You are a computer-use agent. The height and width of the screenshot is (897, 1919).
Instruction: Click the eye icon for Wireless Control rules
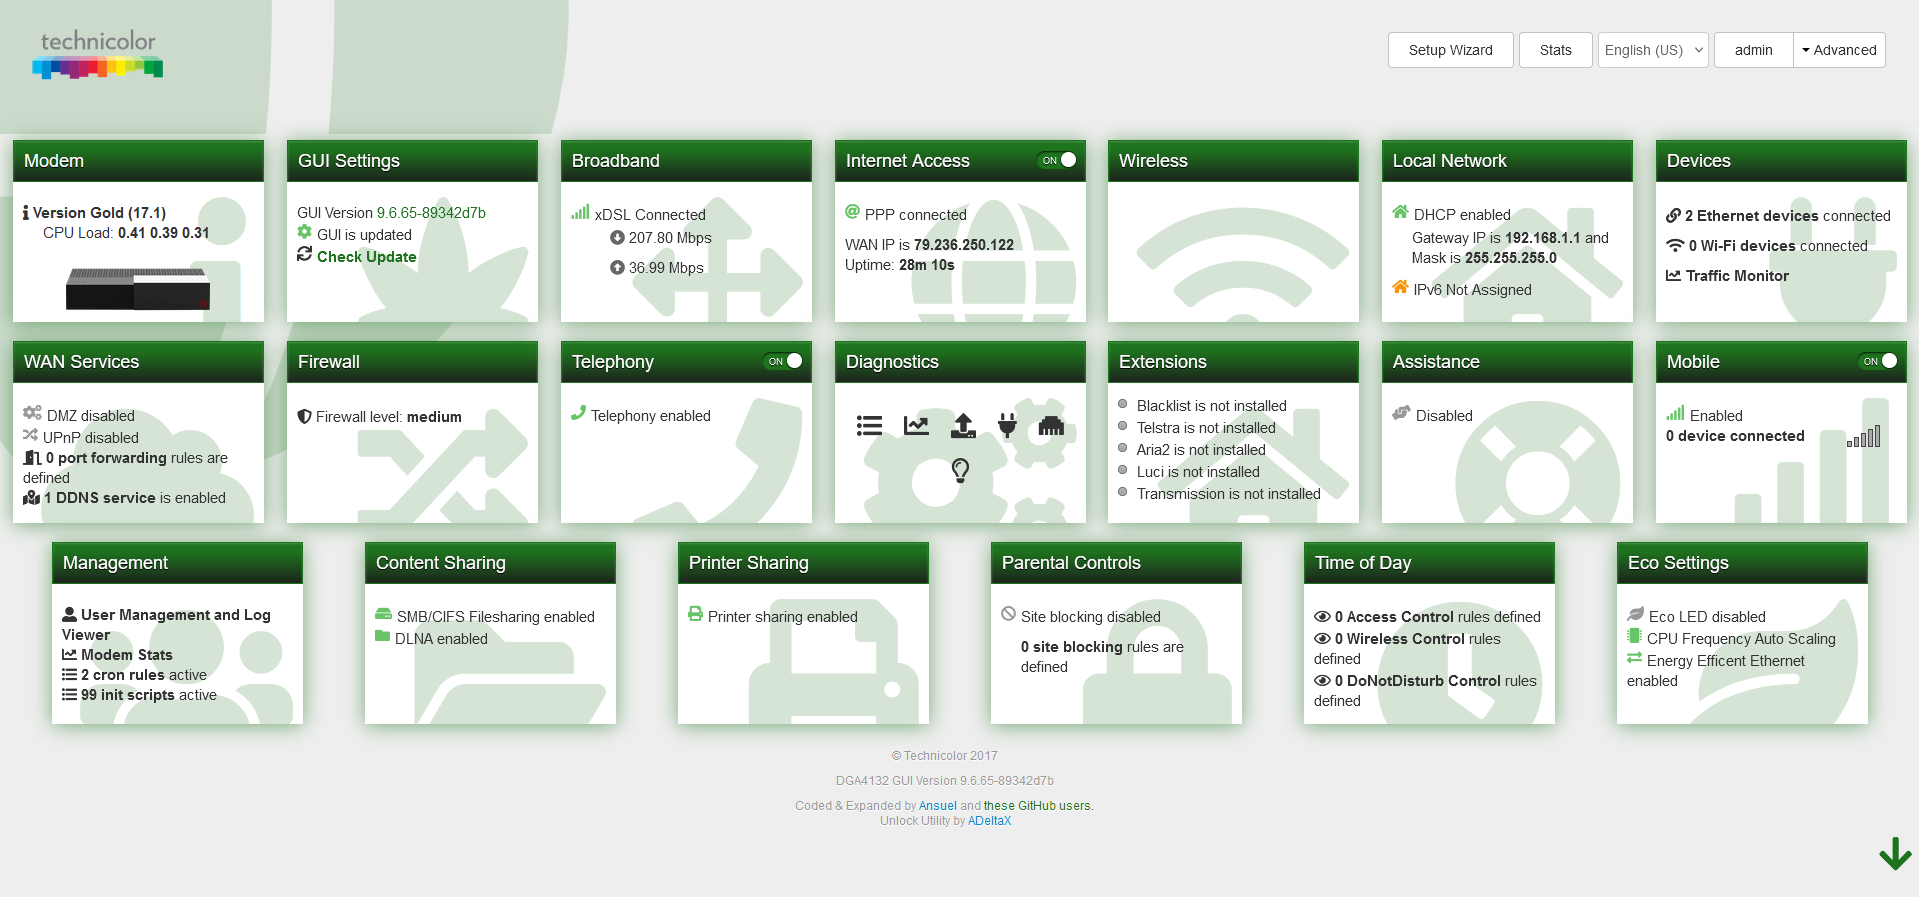(1322, 639)
